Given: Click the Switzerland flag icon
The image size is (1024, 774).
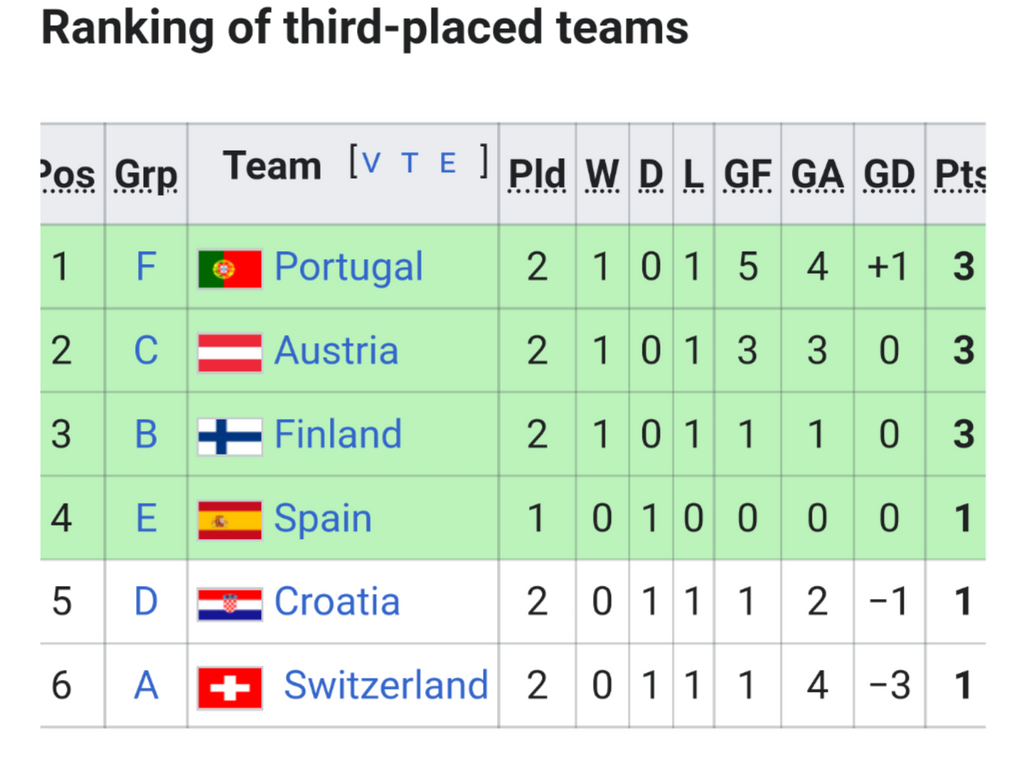Looking at the screenshot, I should point(230,687).
